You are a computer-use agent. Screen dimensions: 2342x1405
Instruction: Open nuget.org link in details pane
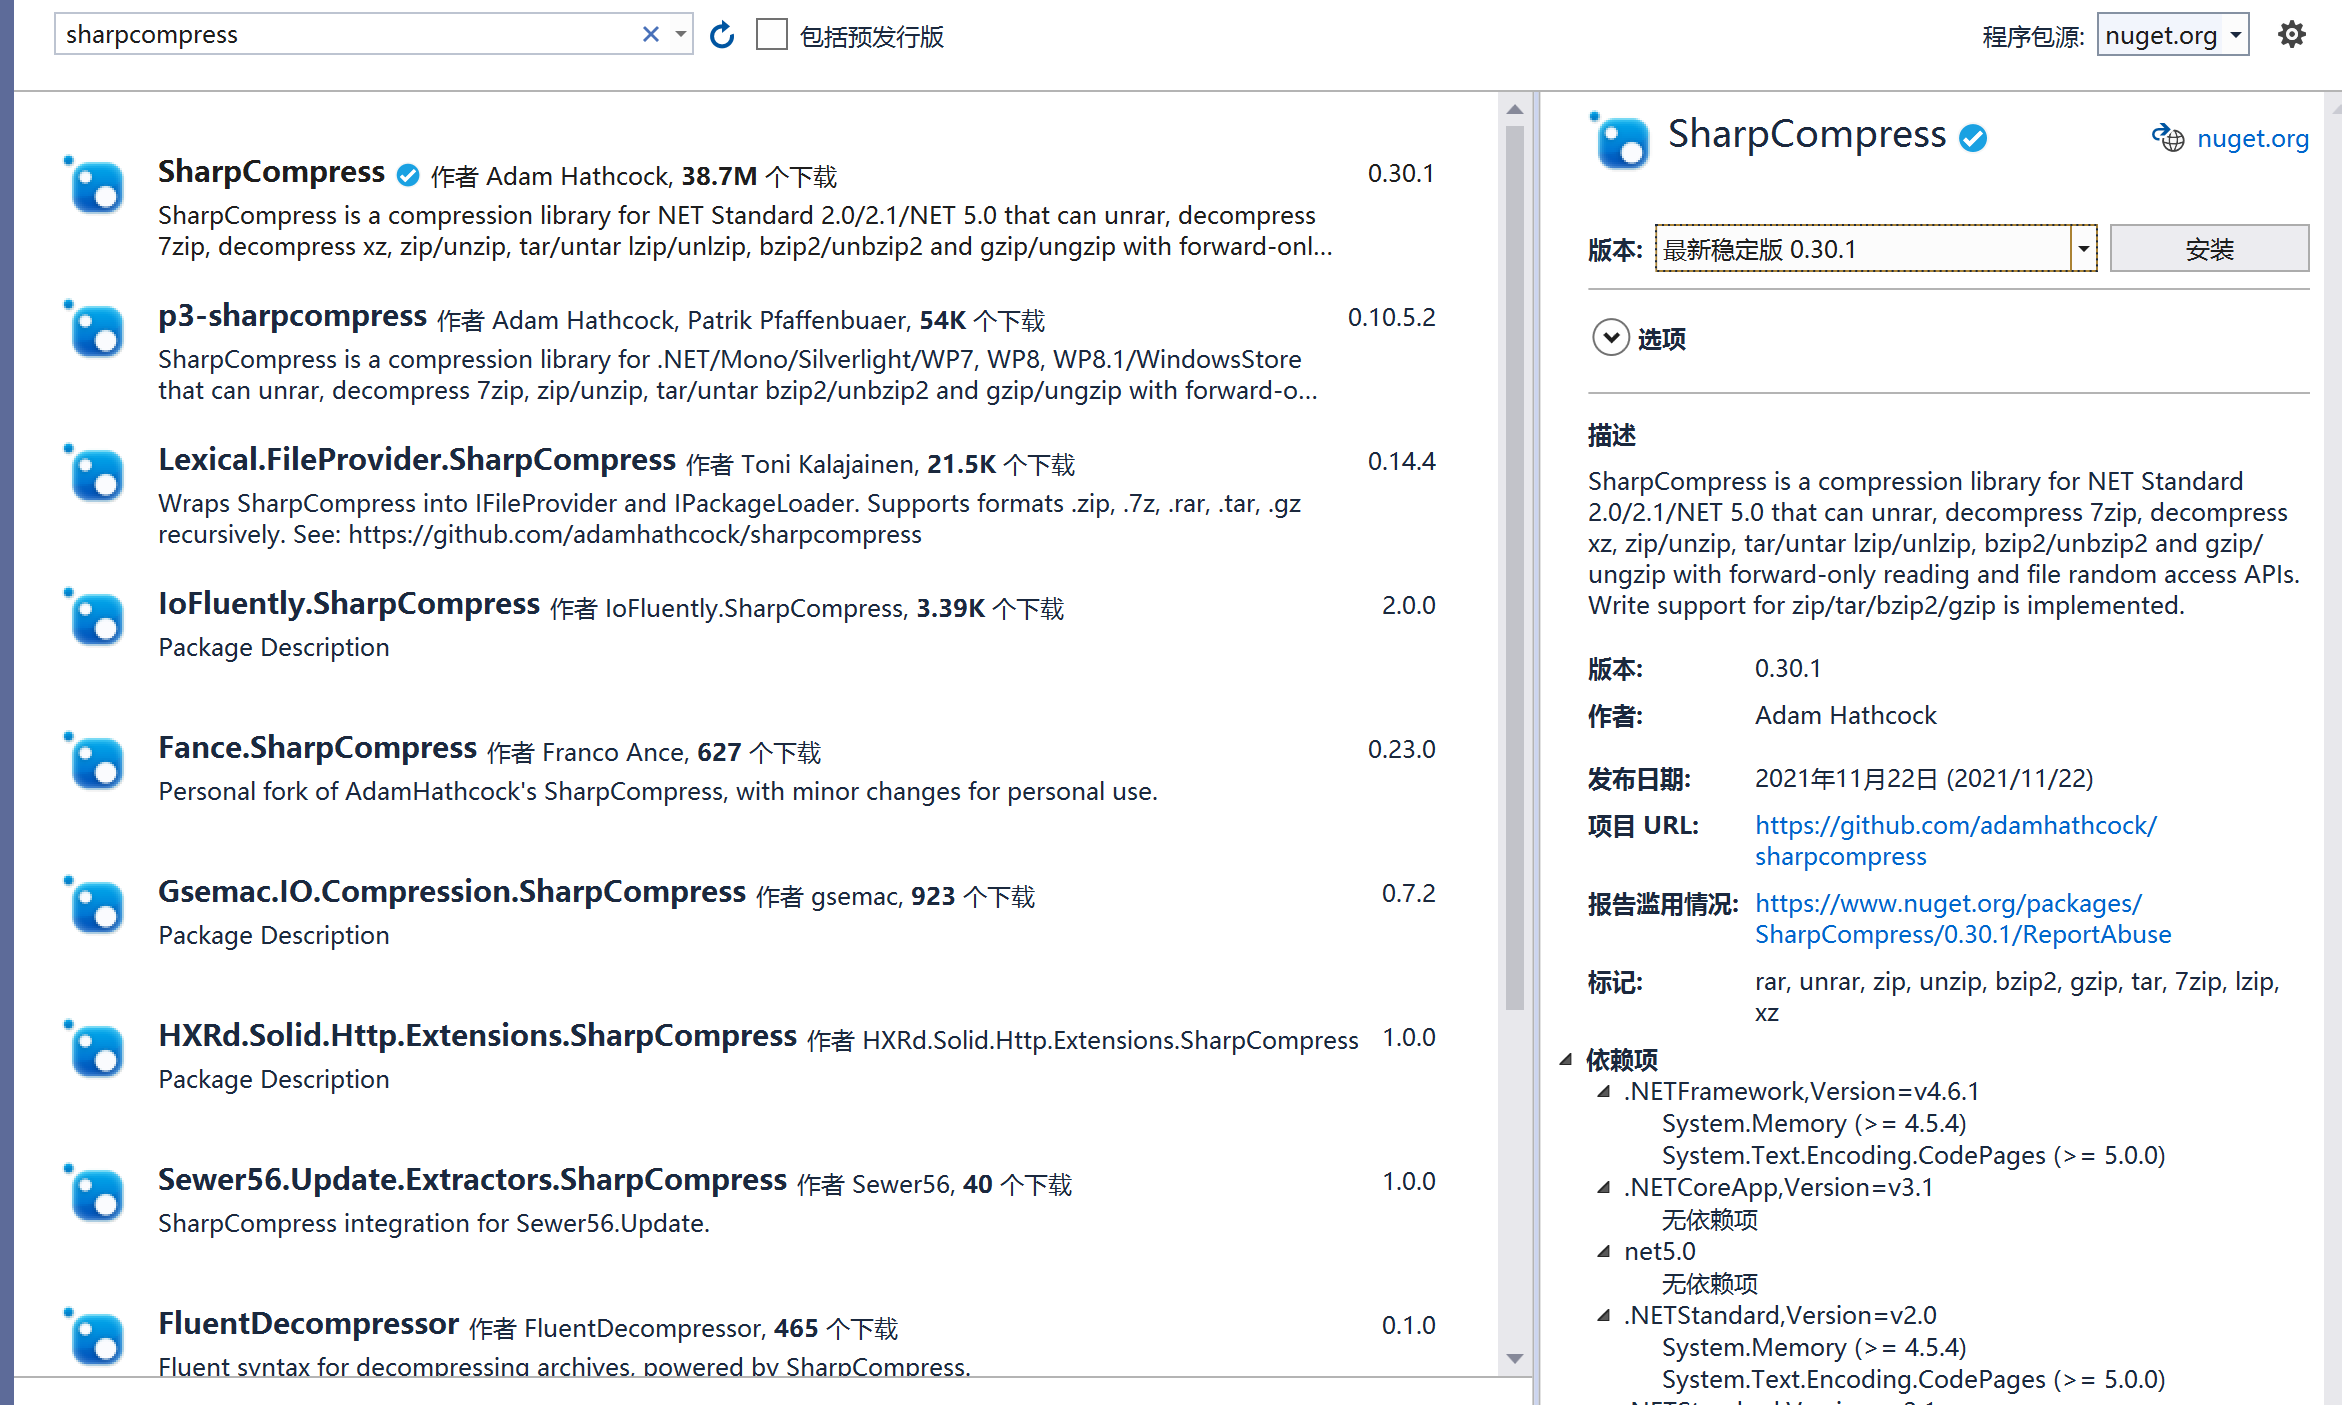2253,138
